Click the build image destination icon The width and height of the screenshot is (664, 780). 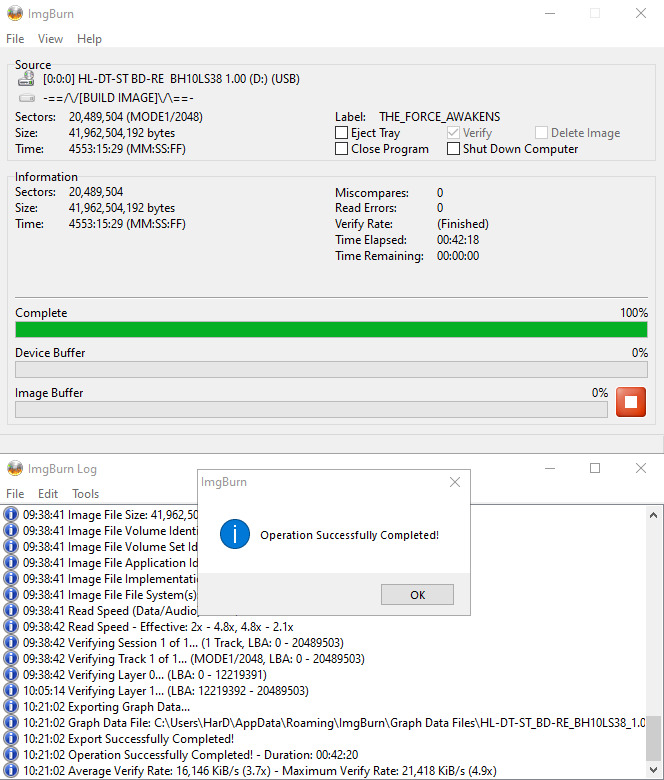(x=26, y=98)
